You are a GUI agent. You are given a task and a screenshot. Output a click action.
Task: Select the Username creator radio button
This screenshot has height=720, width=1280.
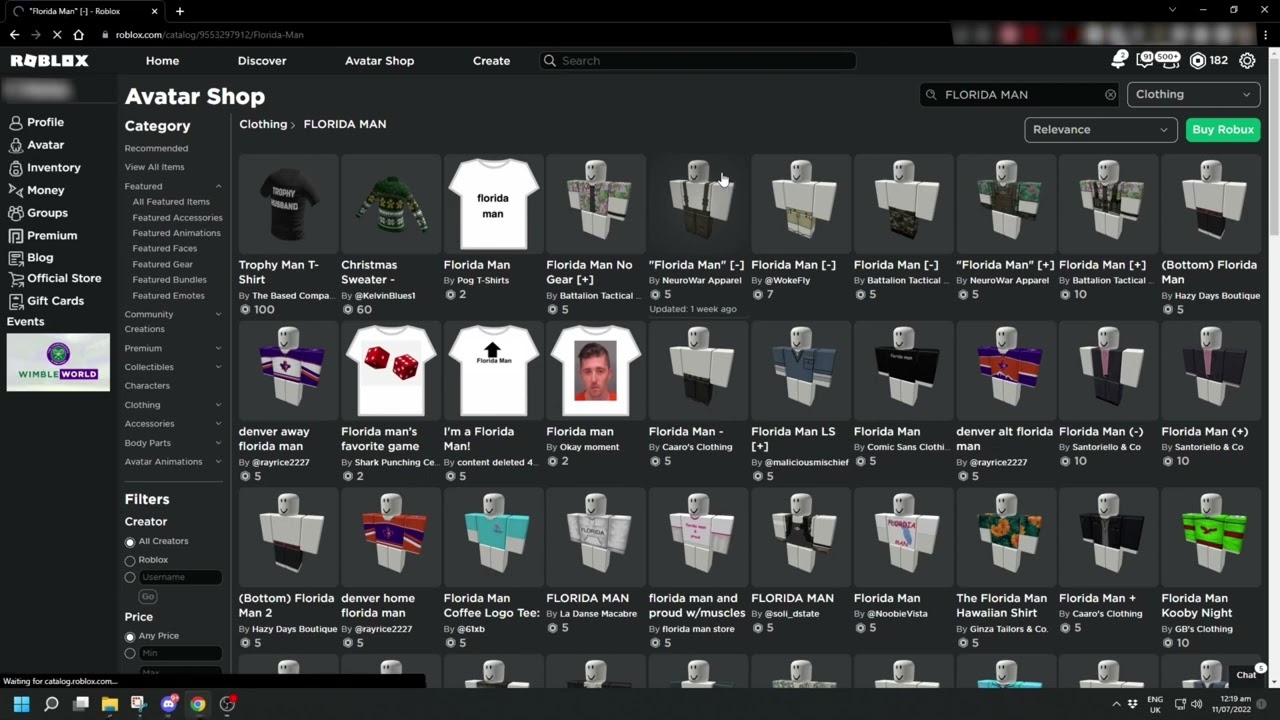130,578
